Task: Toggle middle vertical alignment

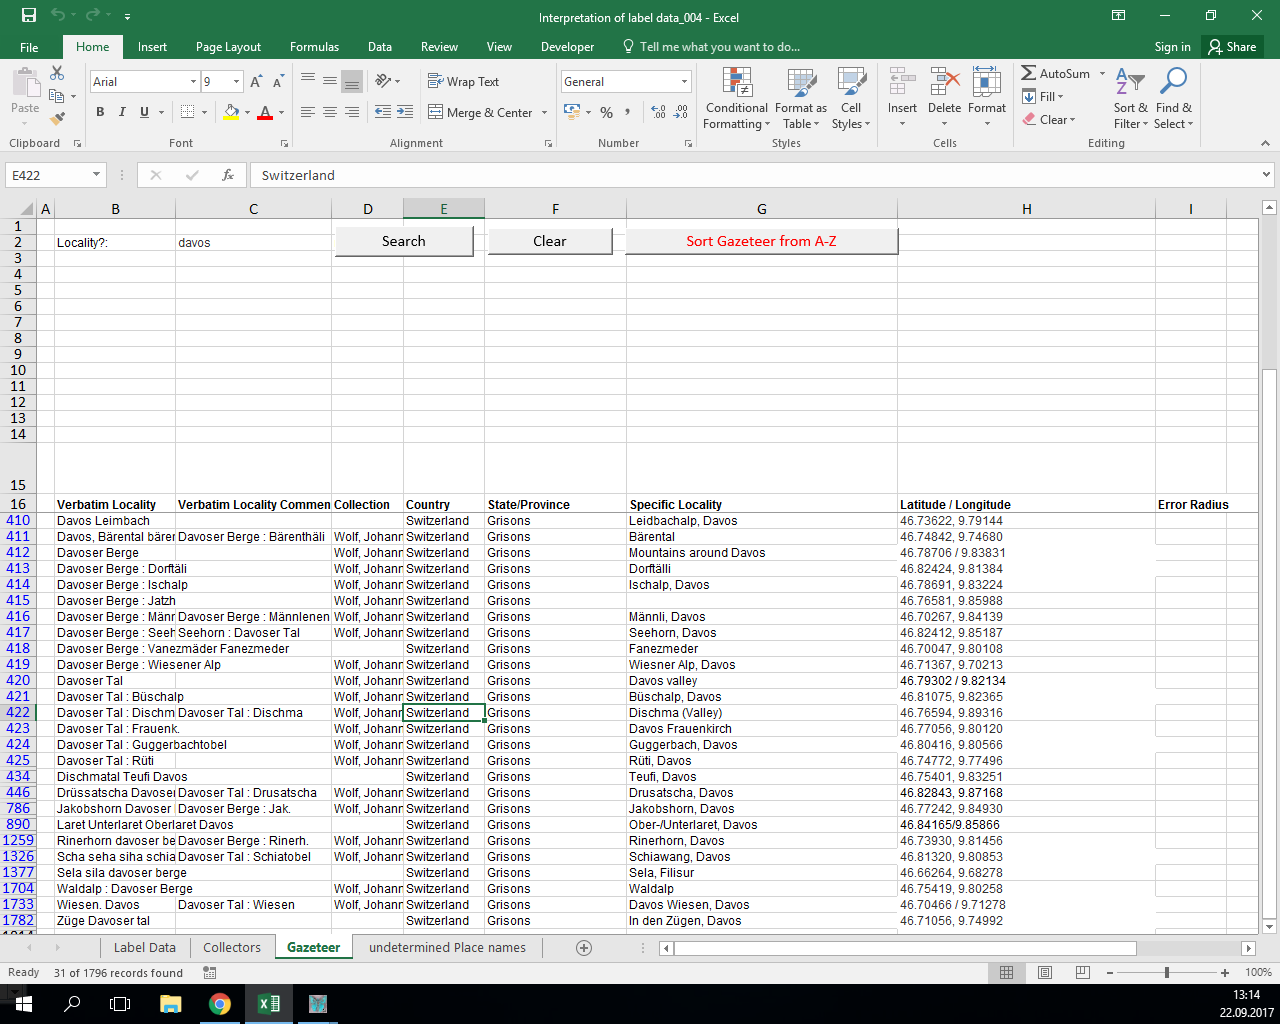Action: (329, 81)
